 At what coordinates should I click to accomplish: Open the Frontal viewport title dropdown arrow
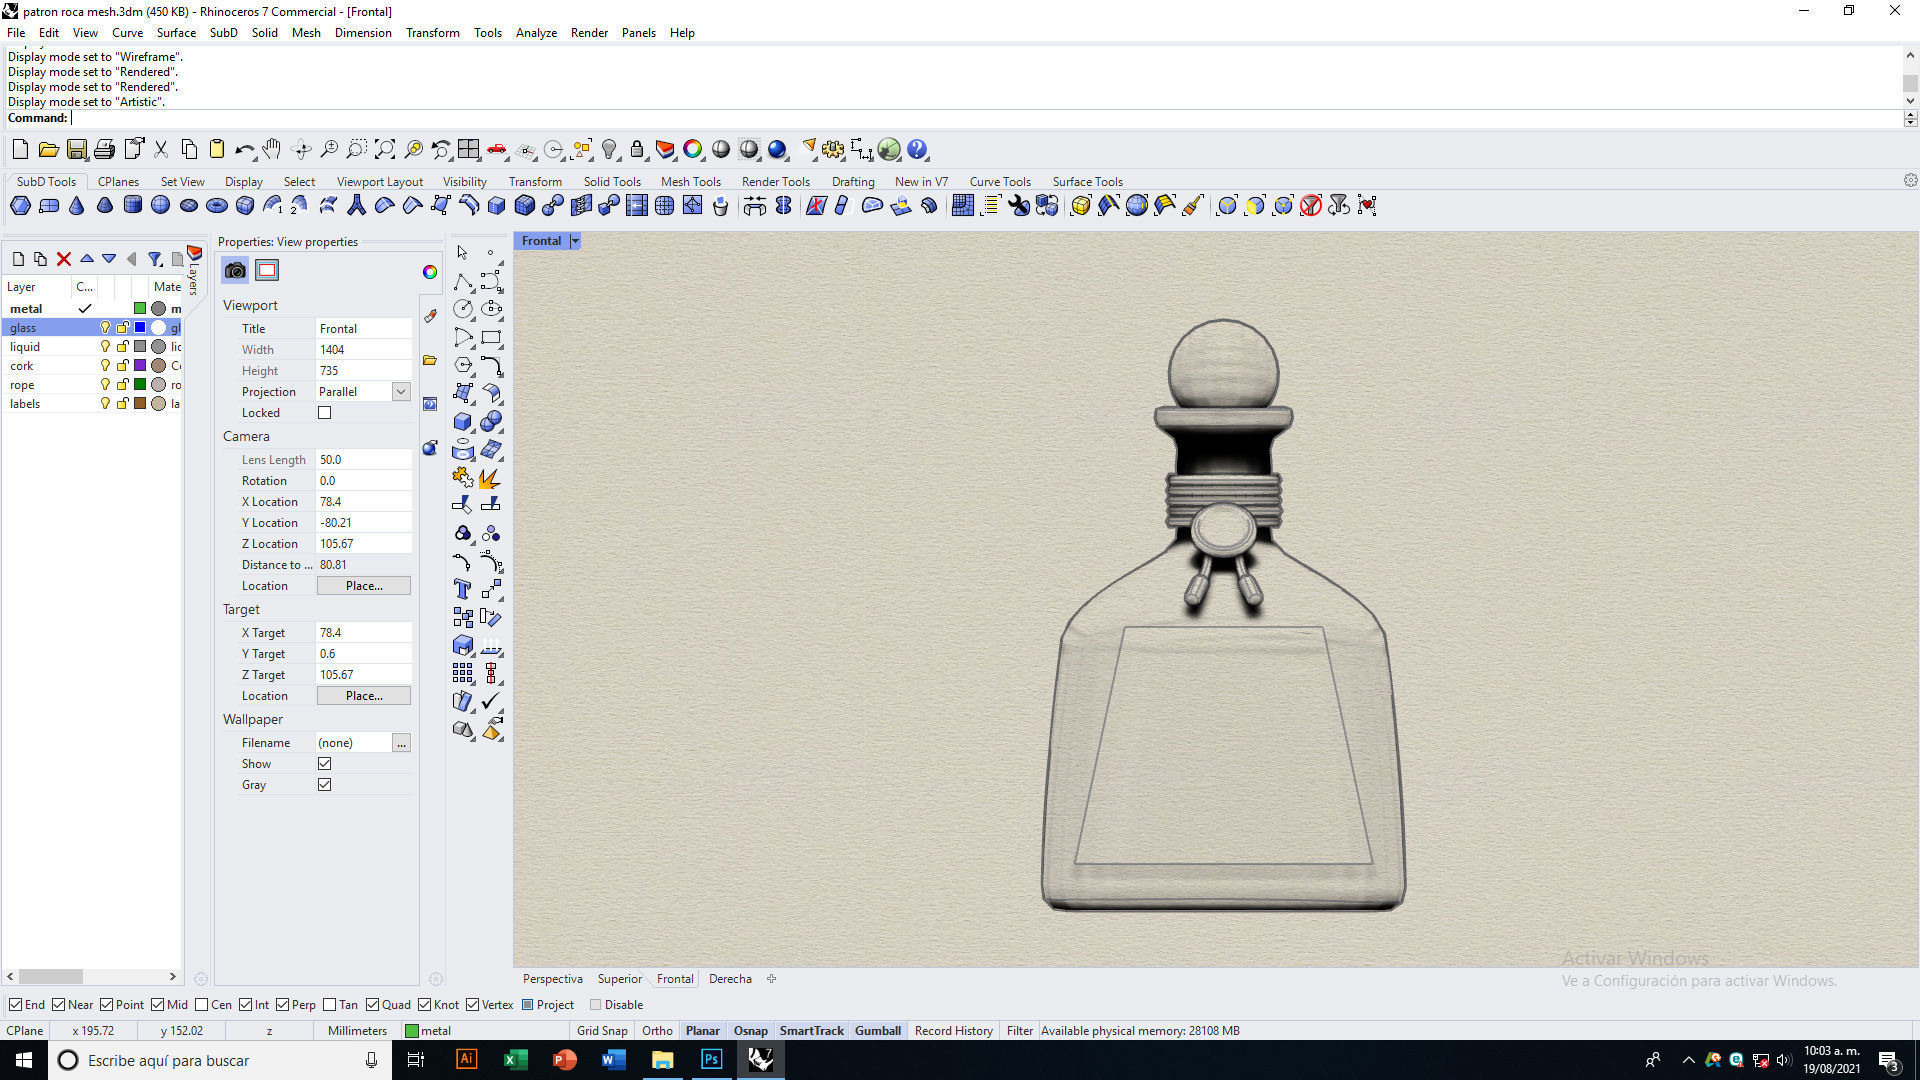click(x=575, y=241)
